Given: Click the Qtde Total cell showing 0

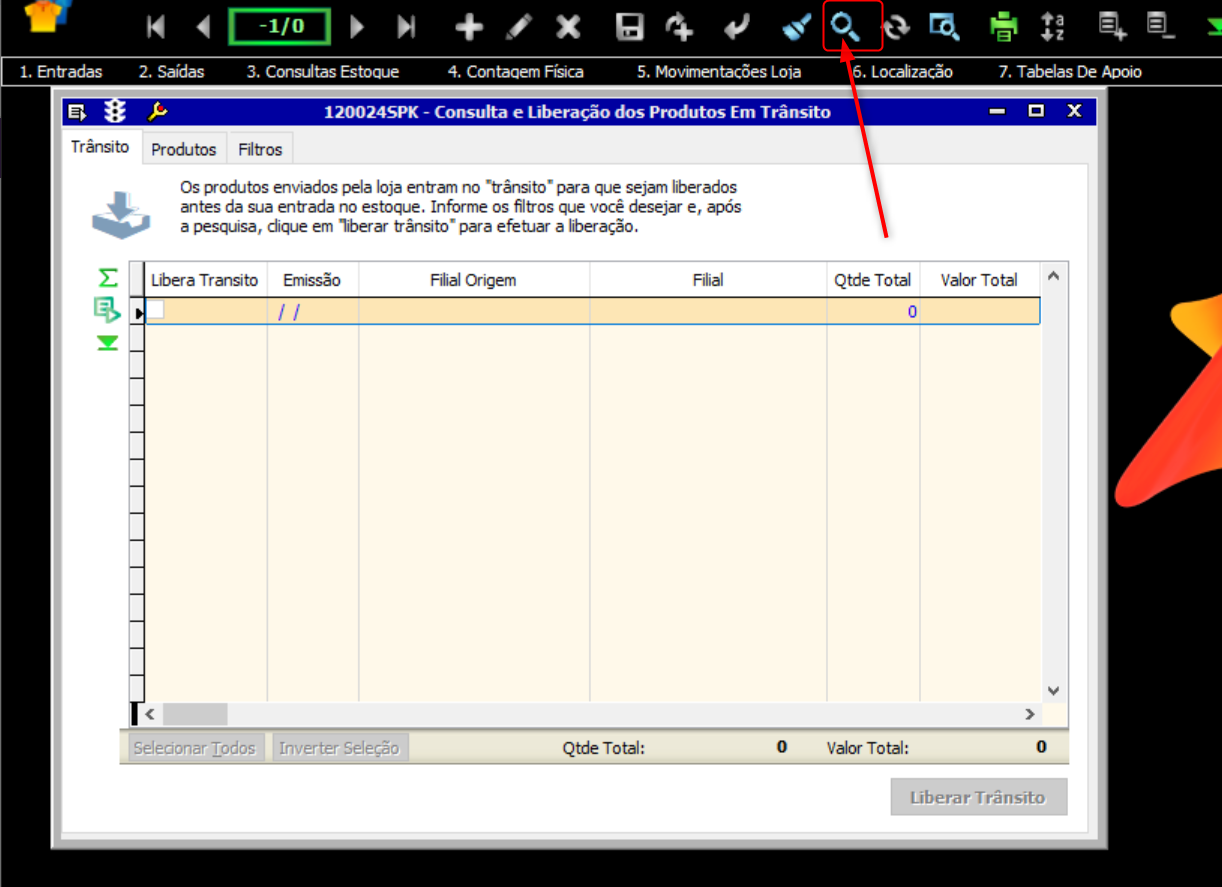Looking at the screenshot, I should [x=873, y=311].
